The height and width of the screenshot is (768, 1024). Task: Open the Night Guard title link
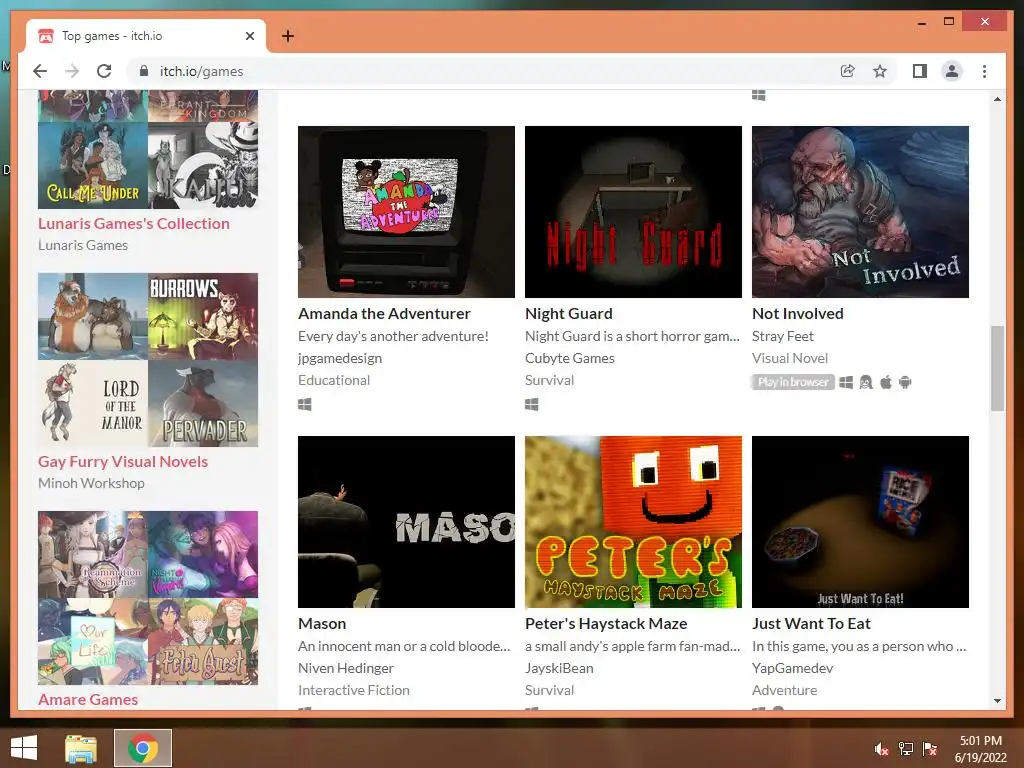click(569, 313)
